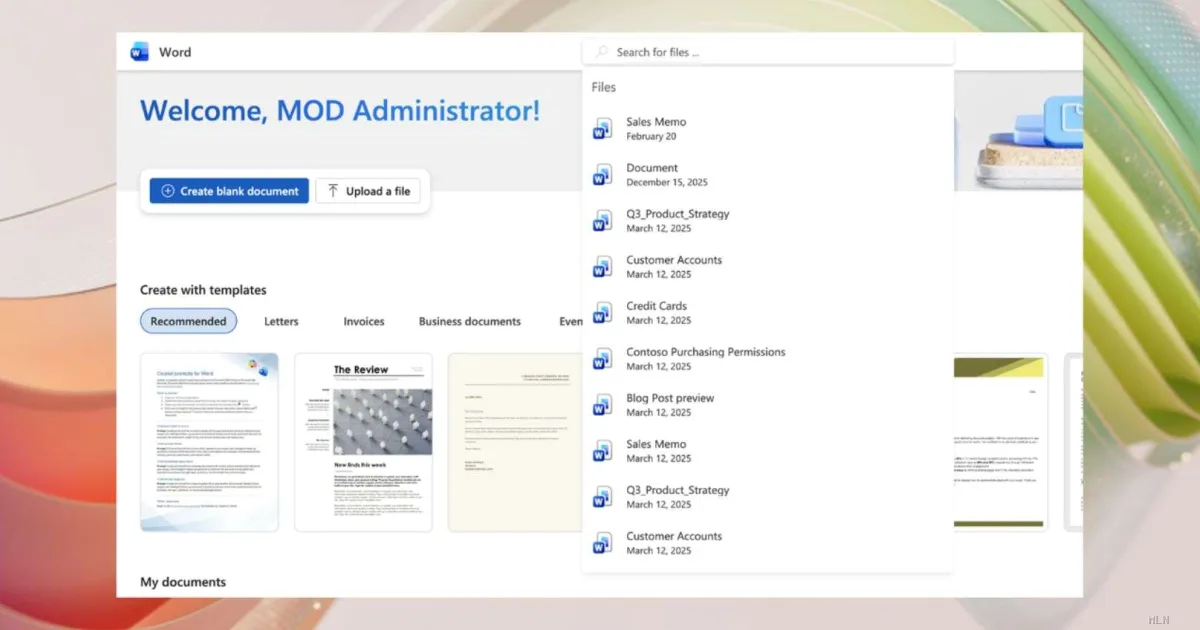Select the Recommended templates tab
Screen dimensions: 1200x630
(x=189, y=321)
